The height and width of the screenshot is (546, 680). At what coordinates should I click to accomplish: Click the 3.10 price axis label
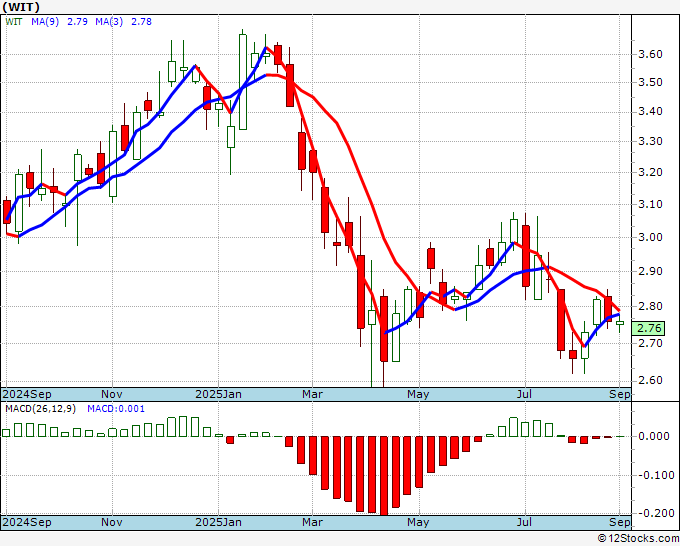point(650,204)
